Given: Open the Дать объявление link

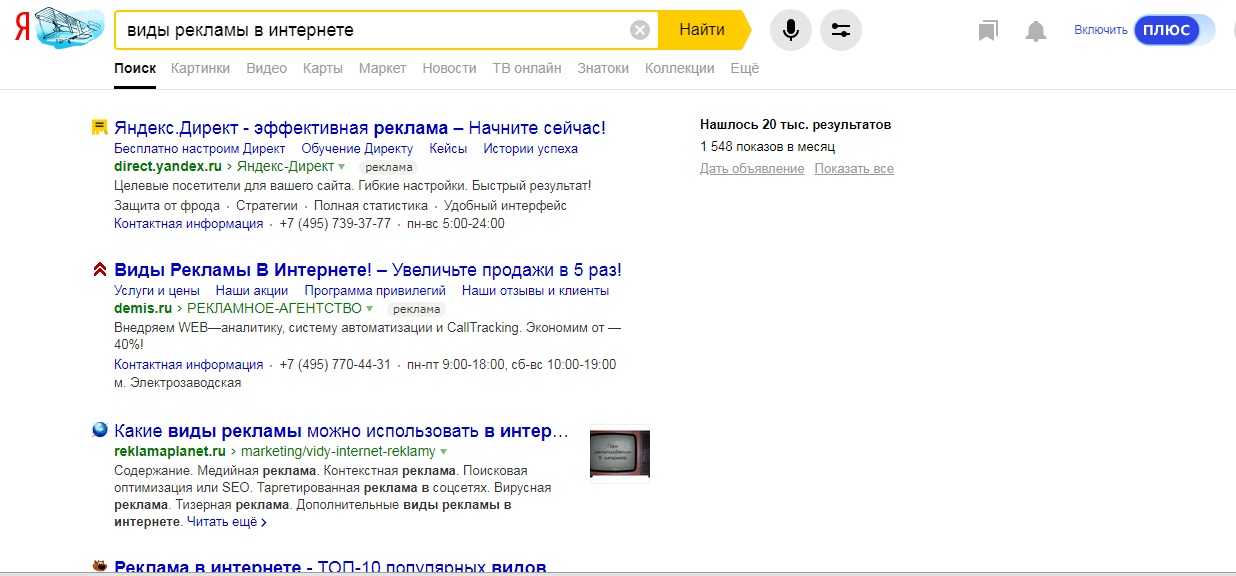Looking at the screenshot, I should point(751,169).
